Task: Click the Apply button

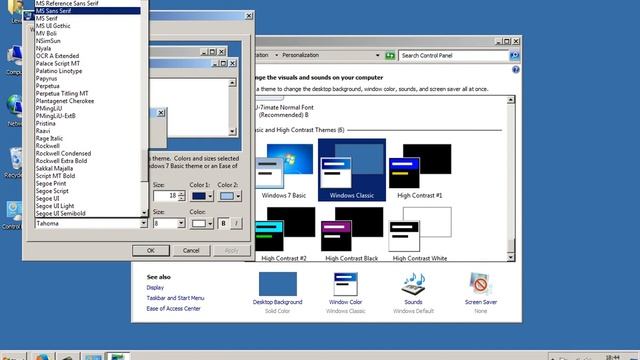Action: click(x=231, y=251)
